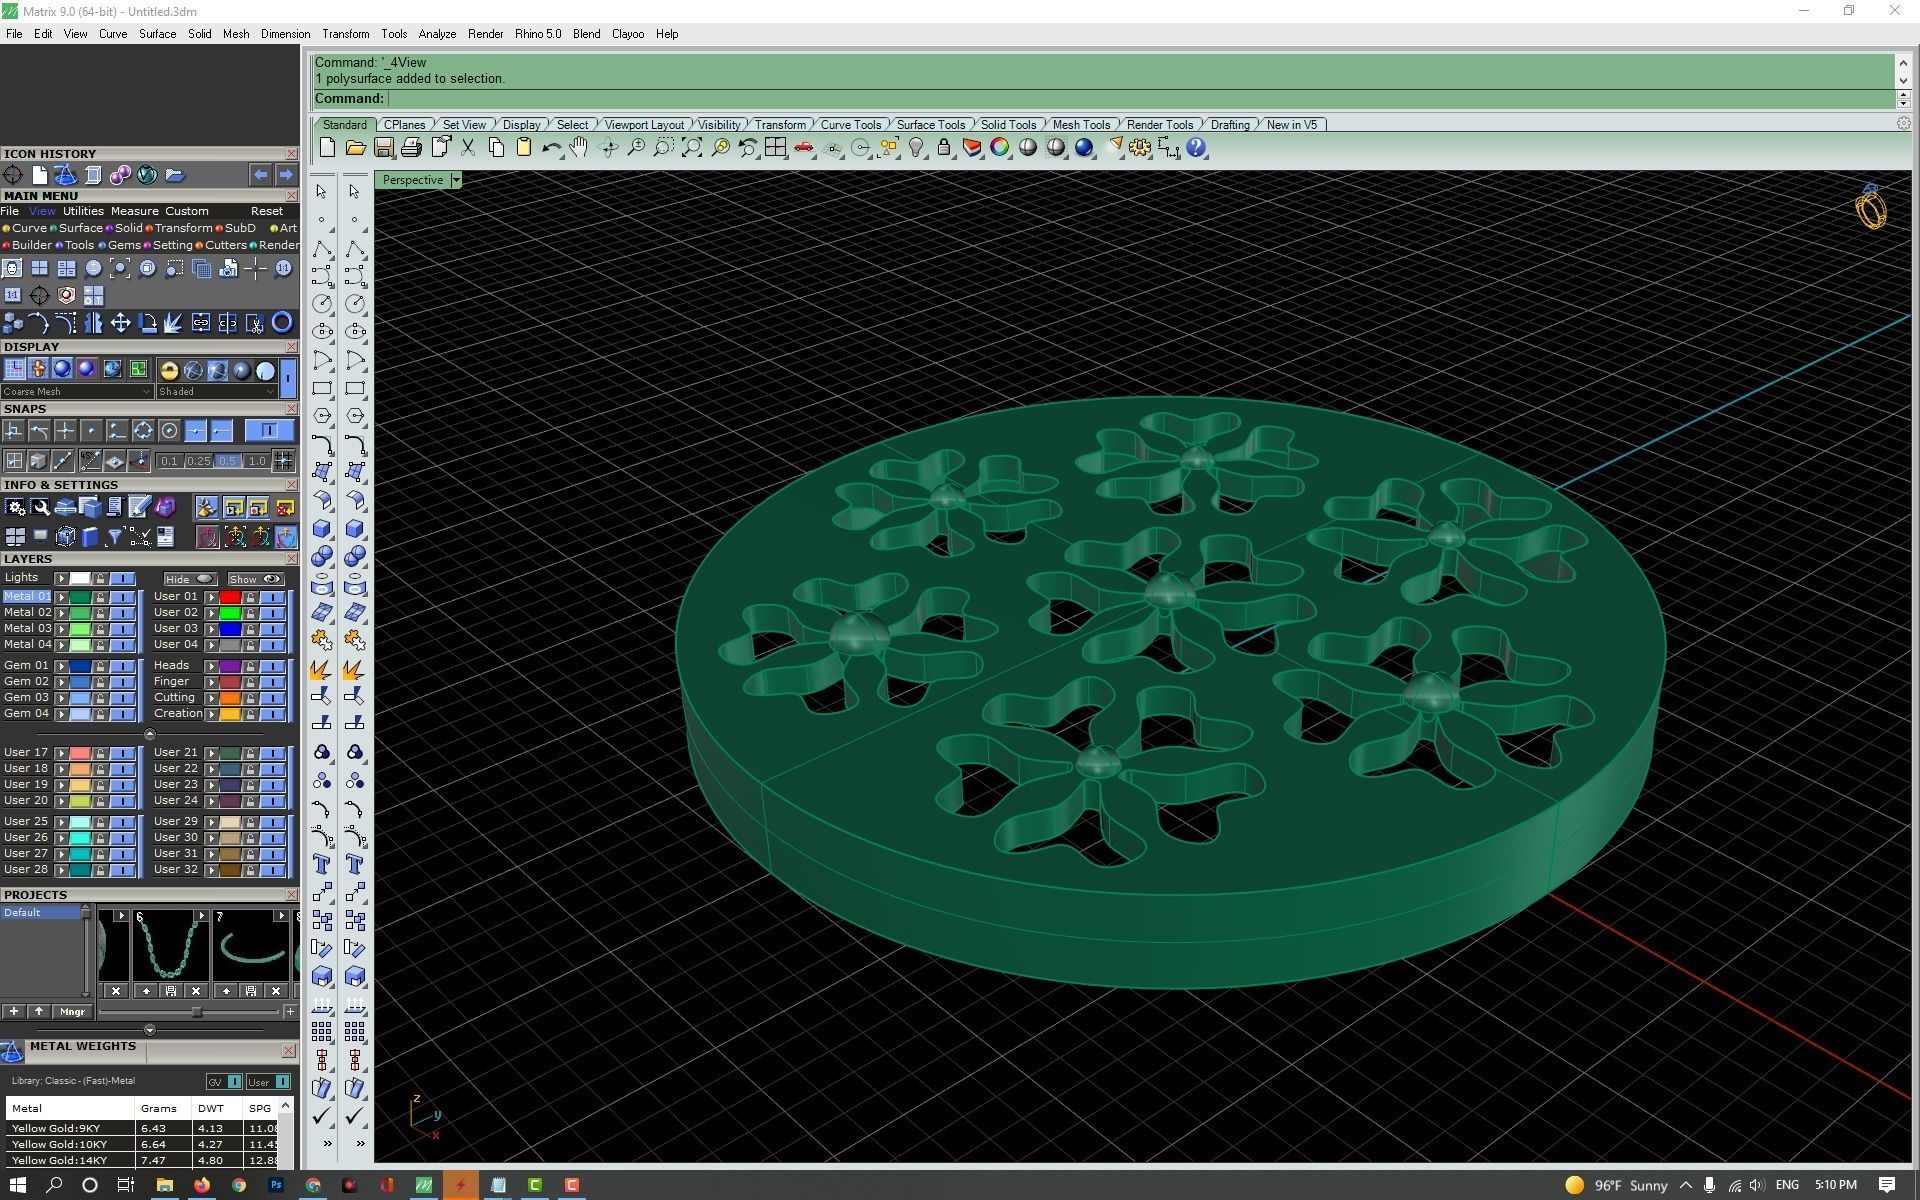Click the New file icon in Standard toolbar

tap(327, 148)
